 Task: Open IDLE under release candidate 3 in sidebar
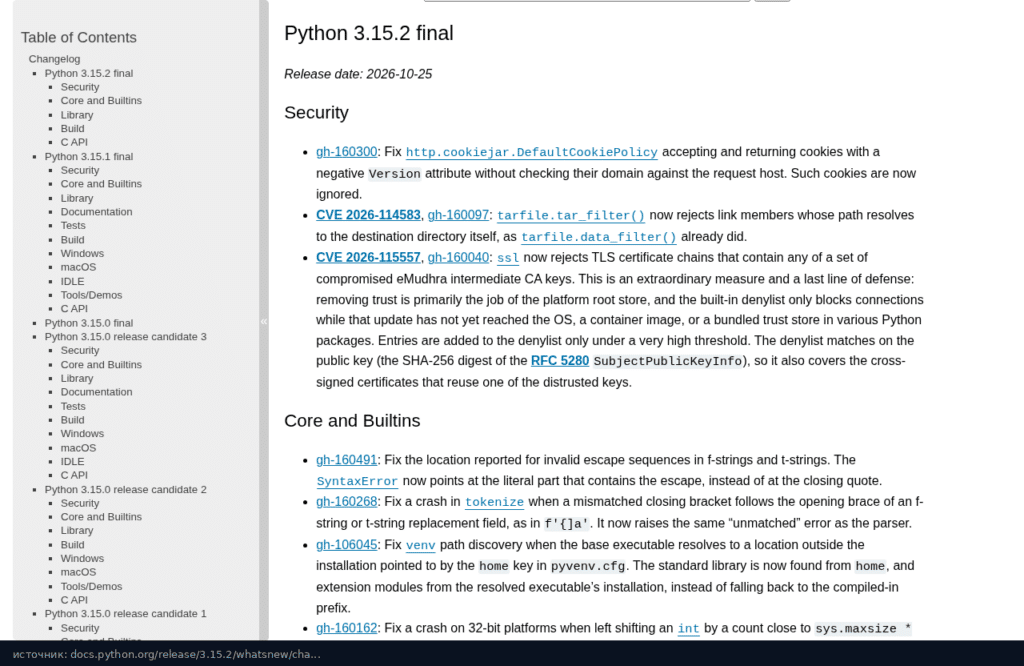click(x=72, y=462)
